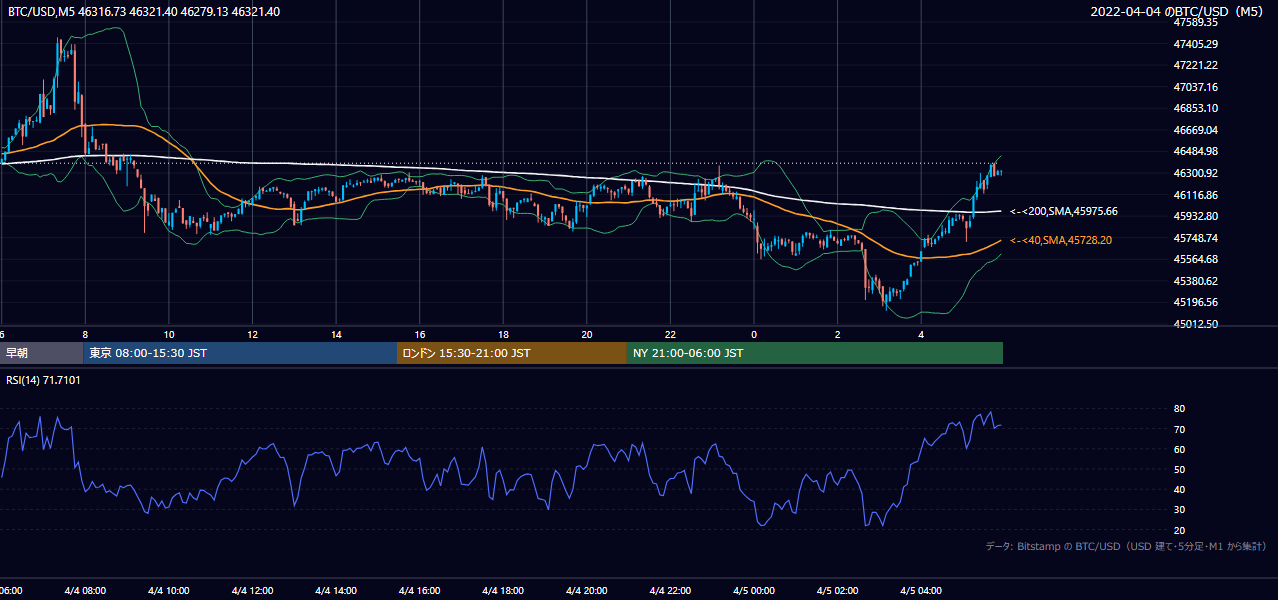
Task: Click bottom date label 4/4 12:00
Action: (253, 591)
